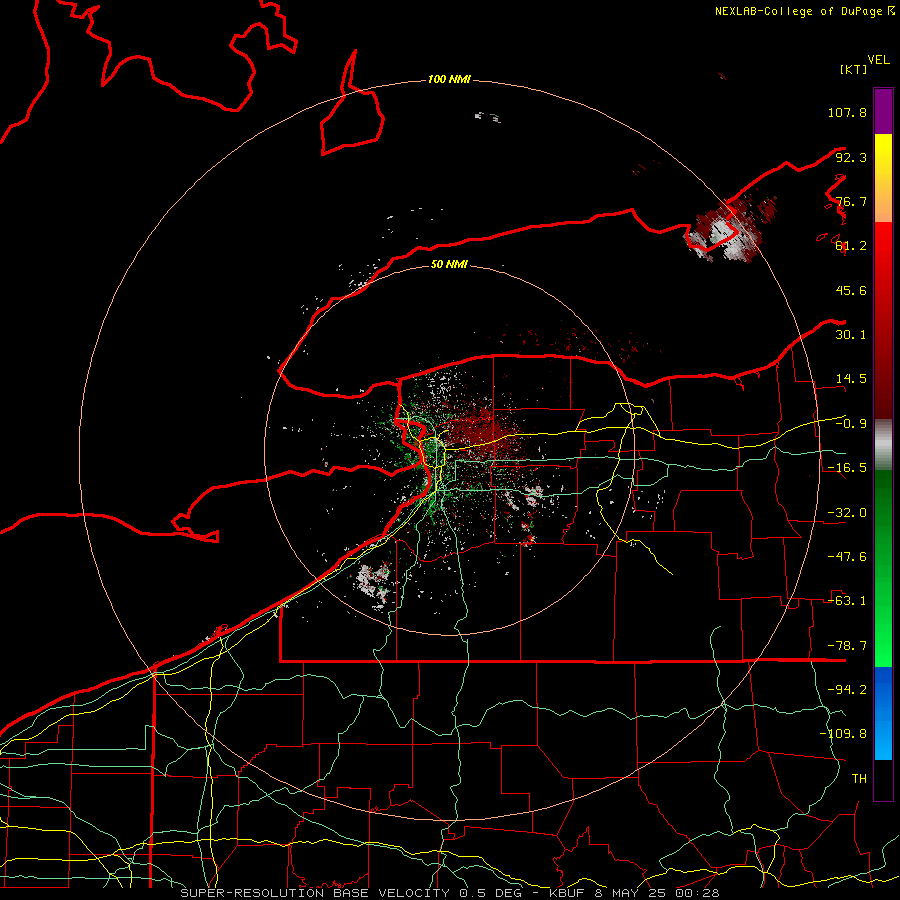This screenshot has height=900, width=900.
Task: Click the -16.5 legend value
Action: [847, 468]
